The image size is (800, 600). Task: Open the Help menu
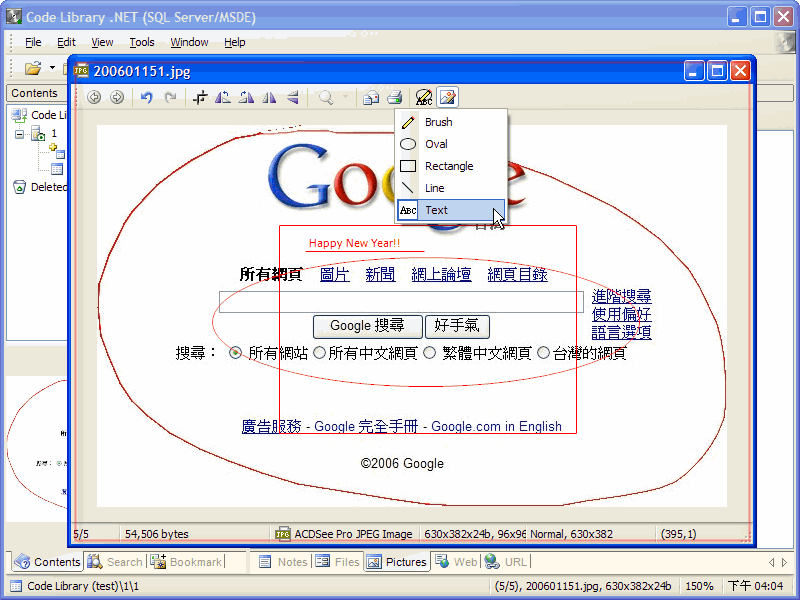pyautogui.click(x=235, y=42)
